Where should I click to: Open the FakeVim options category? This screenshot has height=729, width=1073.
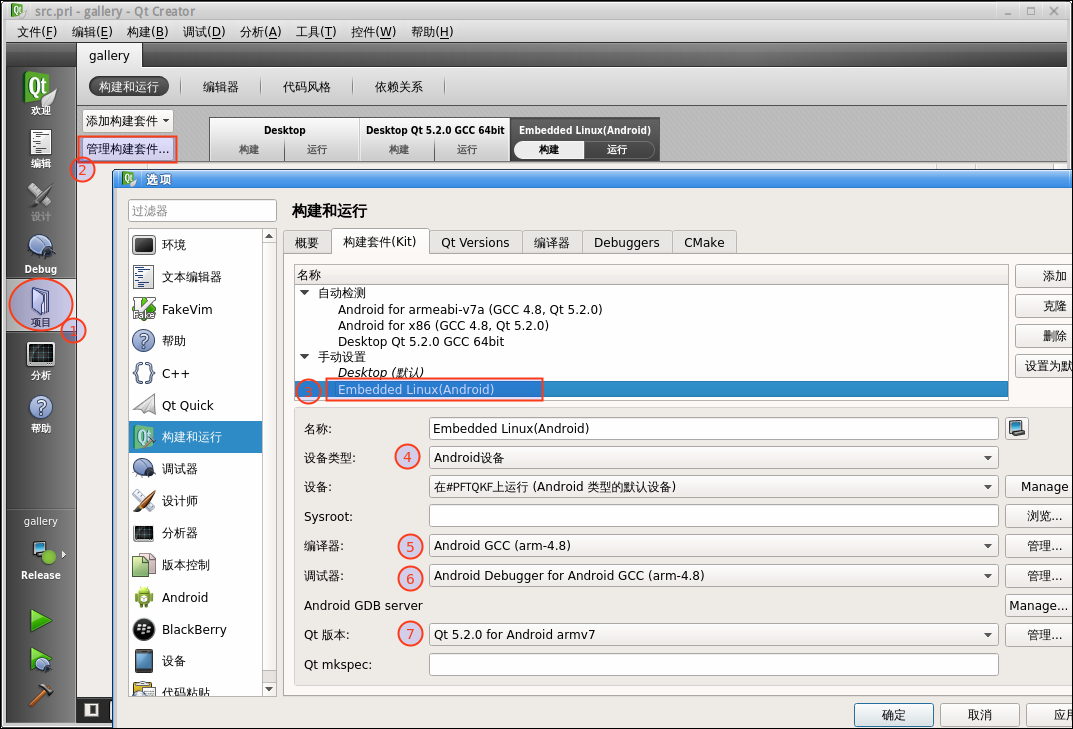coord(196,309)
